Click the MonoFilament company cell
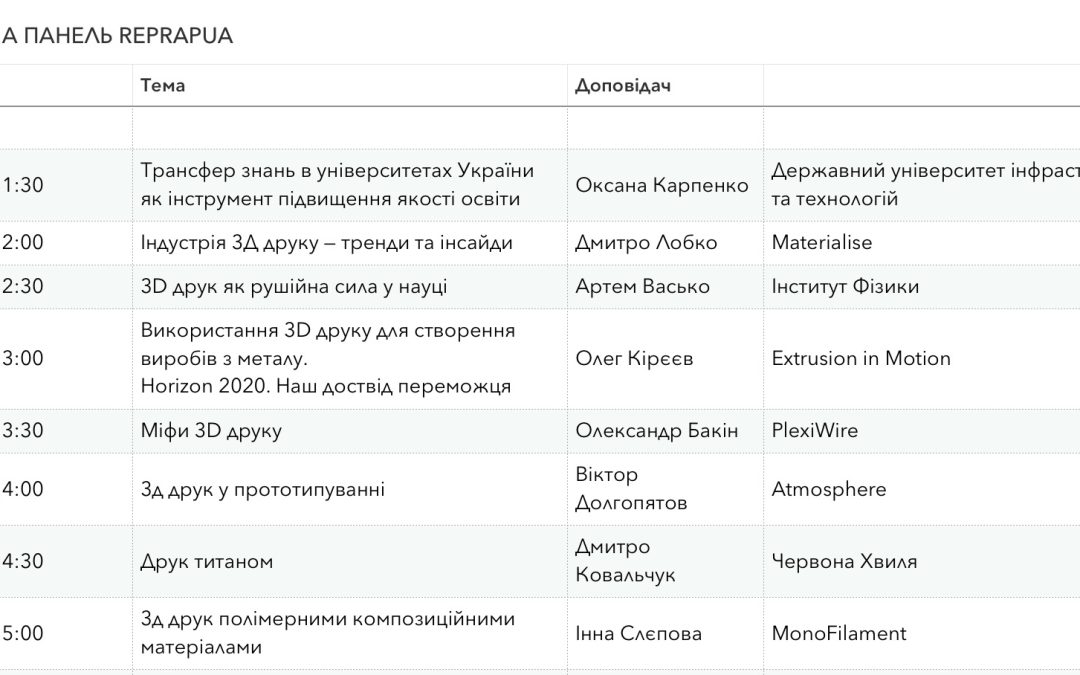The width and height of the screenshot is (1080, 675). 839,633
